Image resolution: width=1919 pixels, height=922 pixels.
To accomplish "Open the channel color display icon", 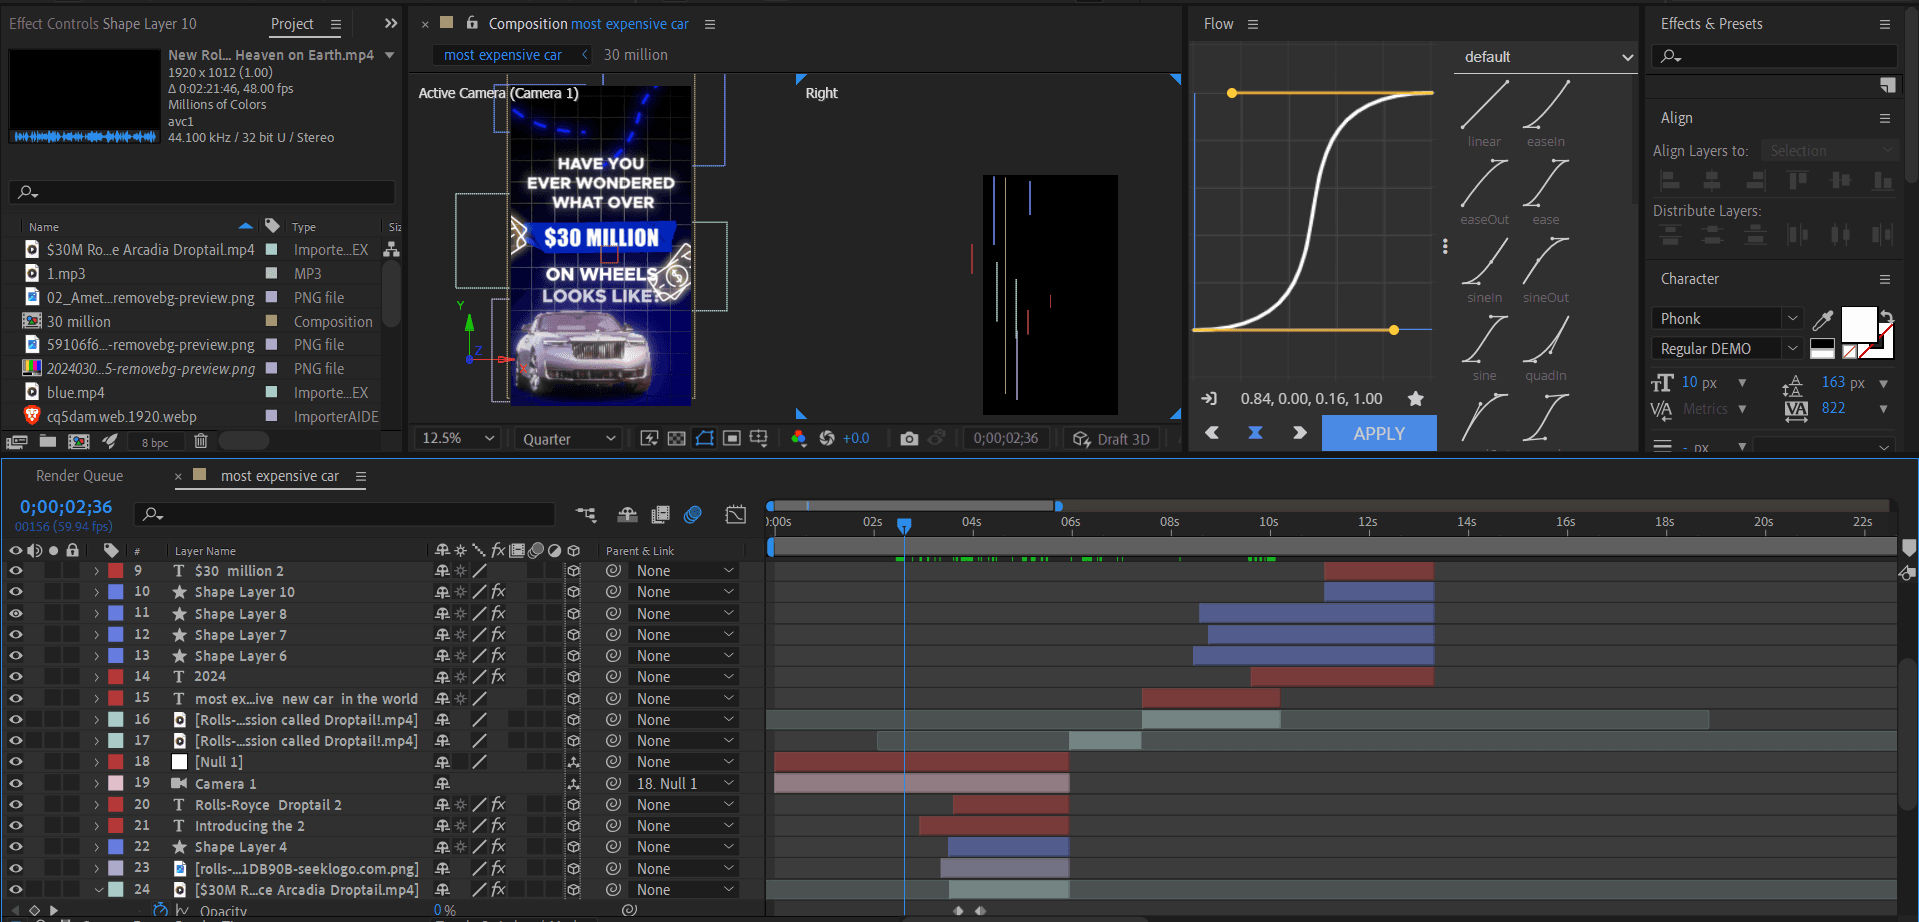I will tap(798, 439).
